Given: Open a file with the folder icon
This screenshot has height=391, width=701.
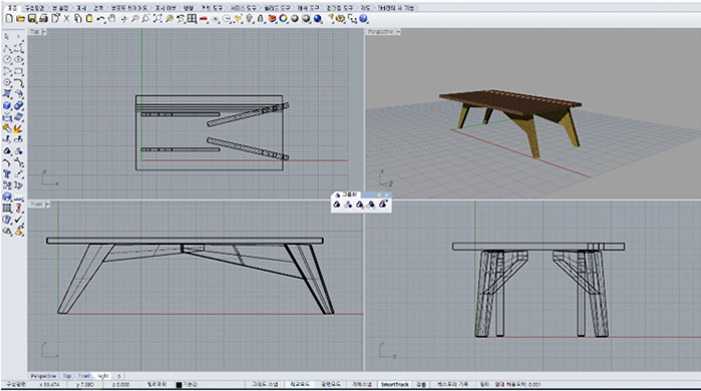Looking at the screenshot, I should [x=20, y=18].
